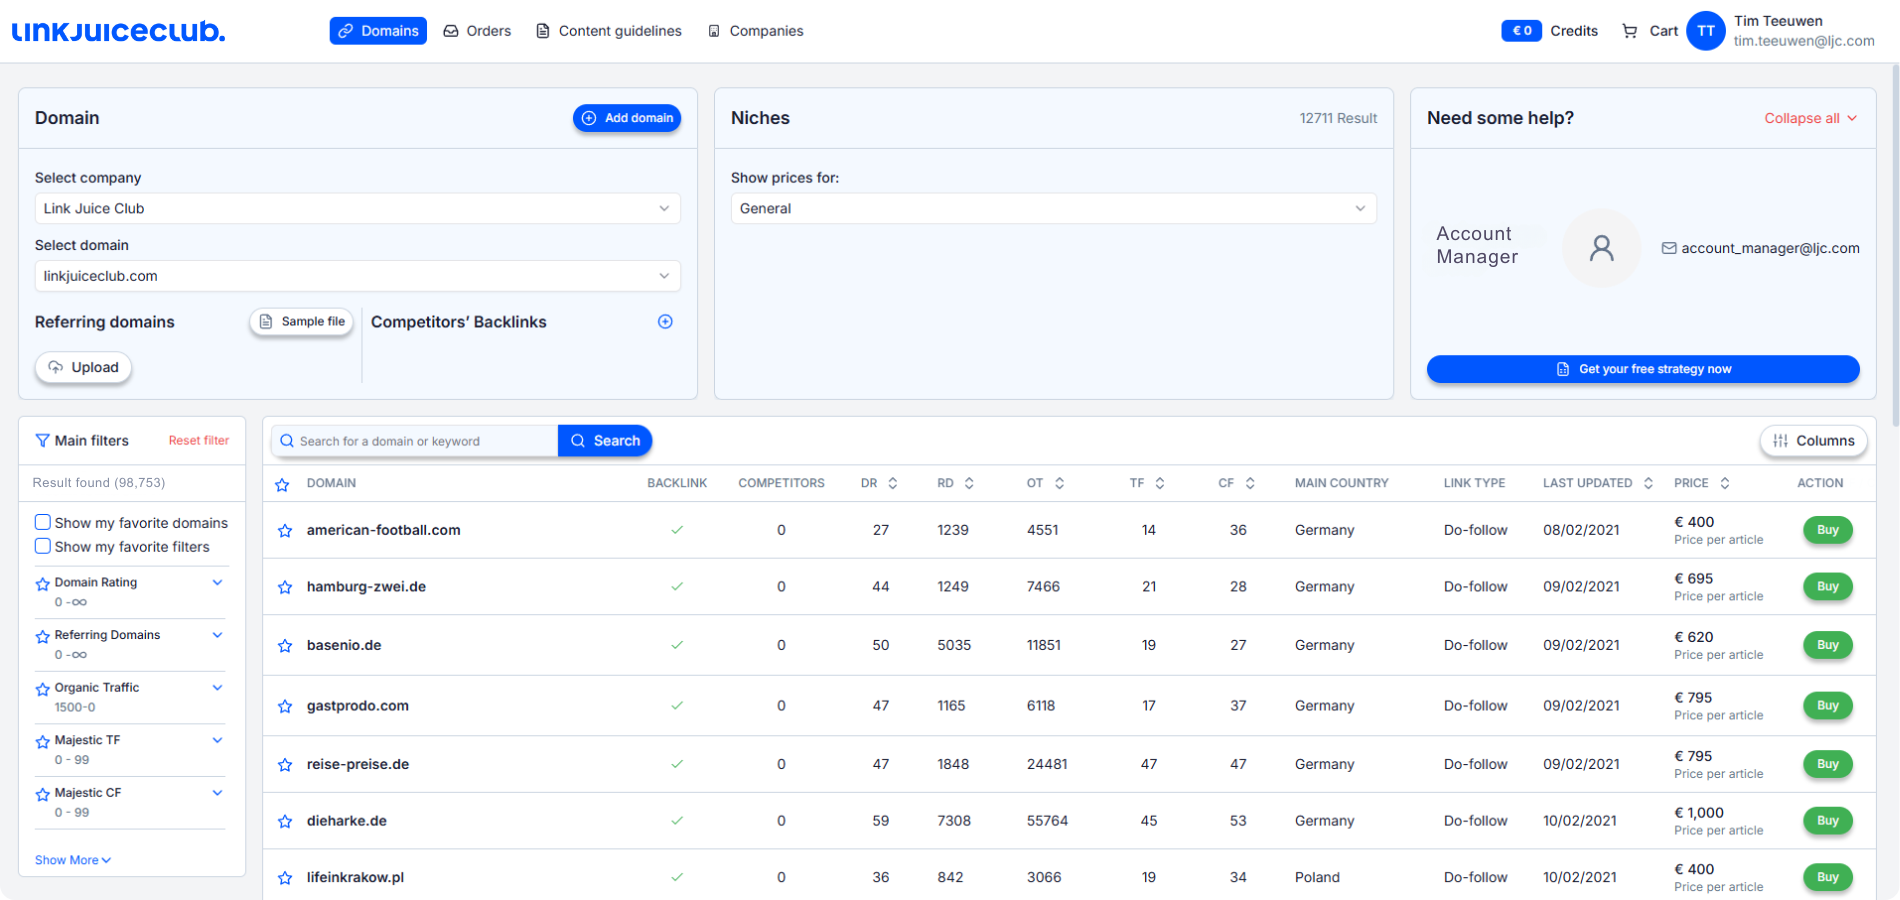The height and width of the screenshot is (900, 1900).
Task: Click the account manager person icon
Action: [1601, 248]
